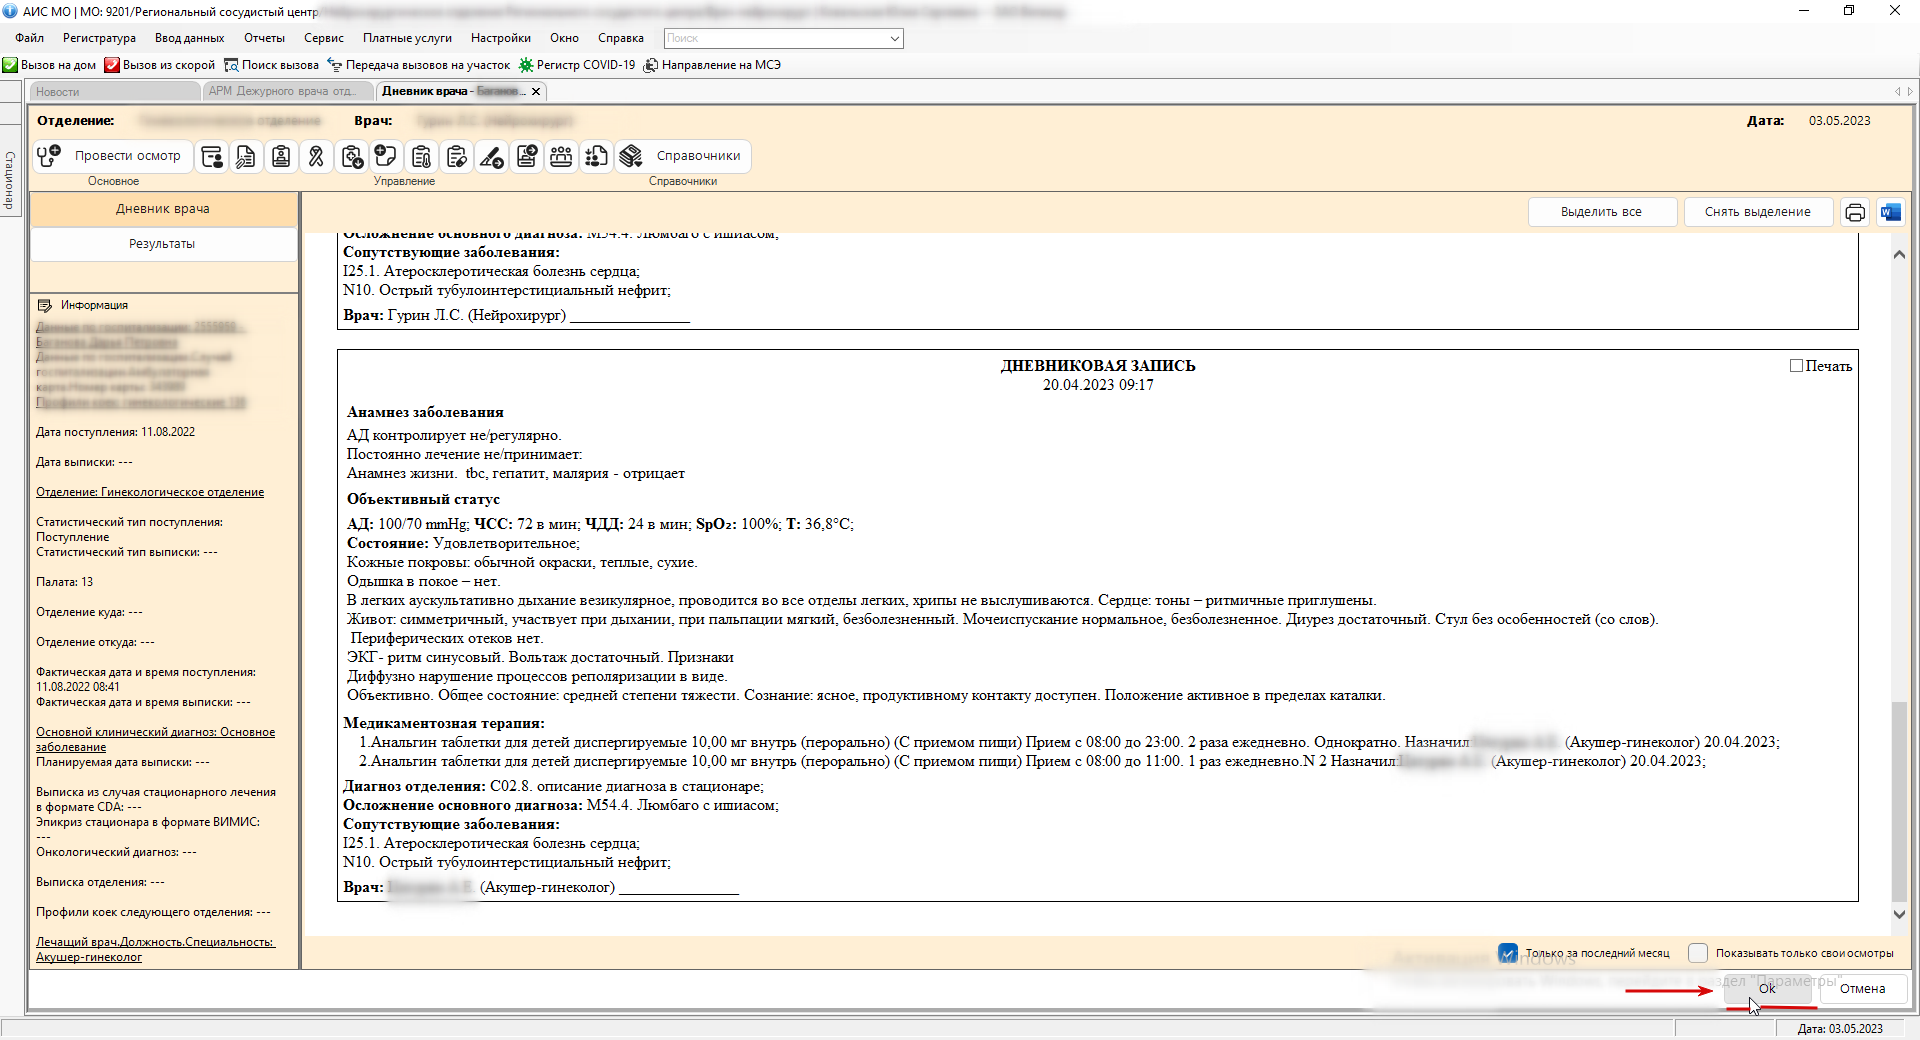Click Вызов на дом toolbar icon

click(10, 65)
